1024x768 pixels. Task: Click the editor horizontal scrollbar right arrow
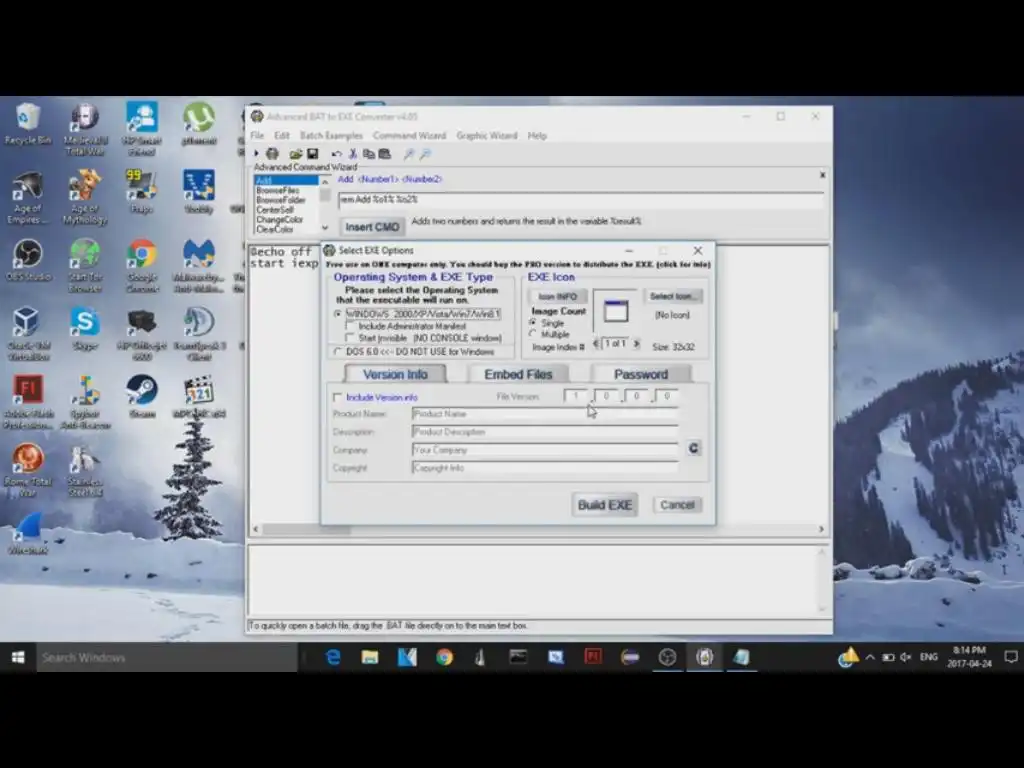pyautogui.click(x=821, y=529)
